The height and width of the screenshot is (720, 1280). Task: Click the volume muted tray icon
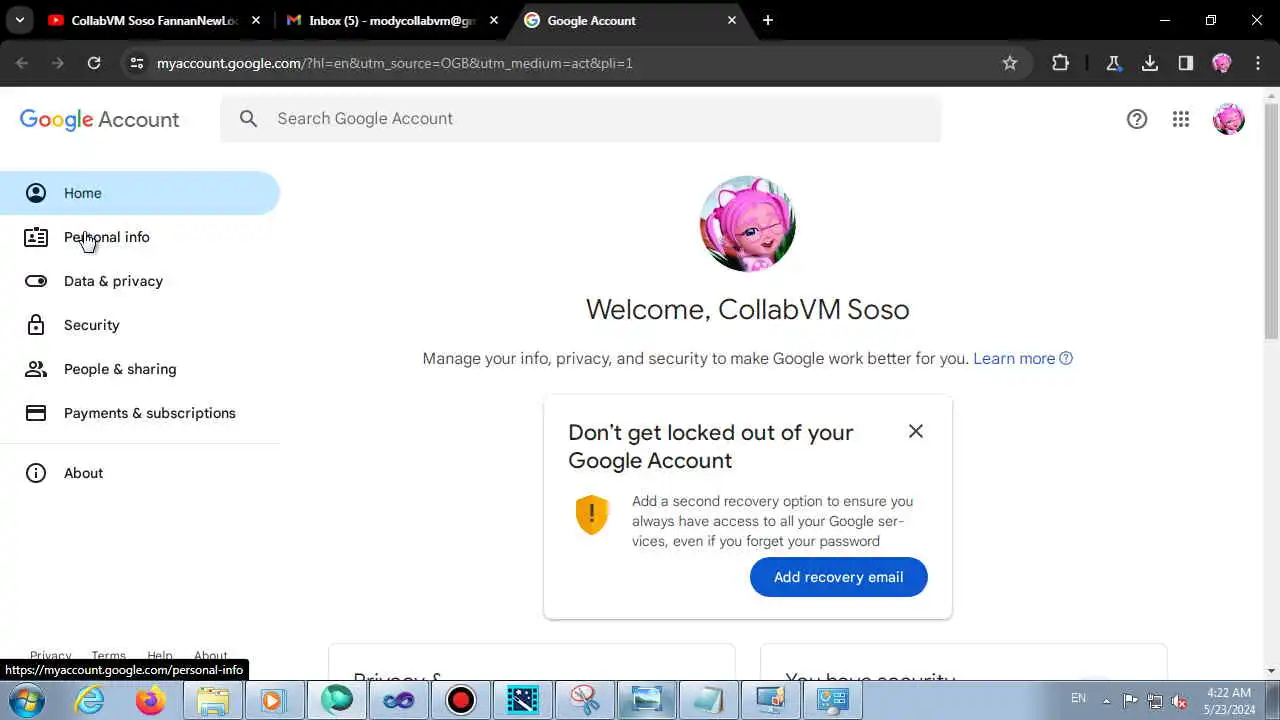pos(1180,700)
